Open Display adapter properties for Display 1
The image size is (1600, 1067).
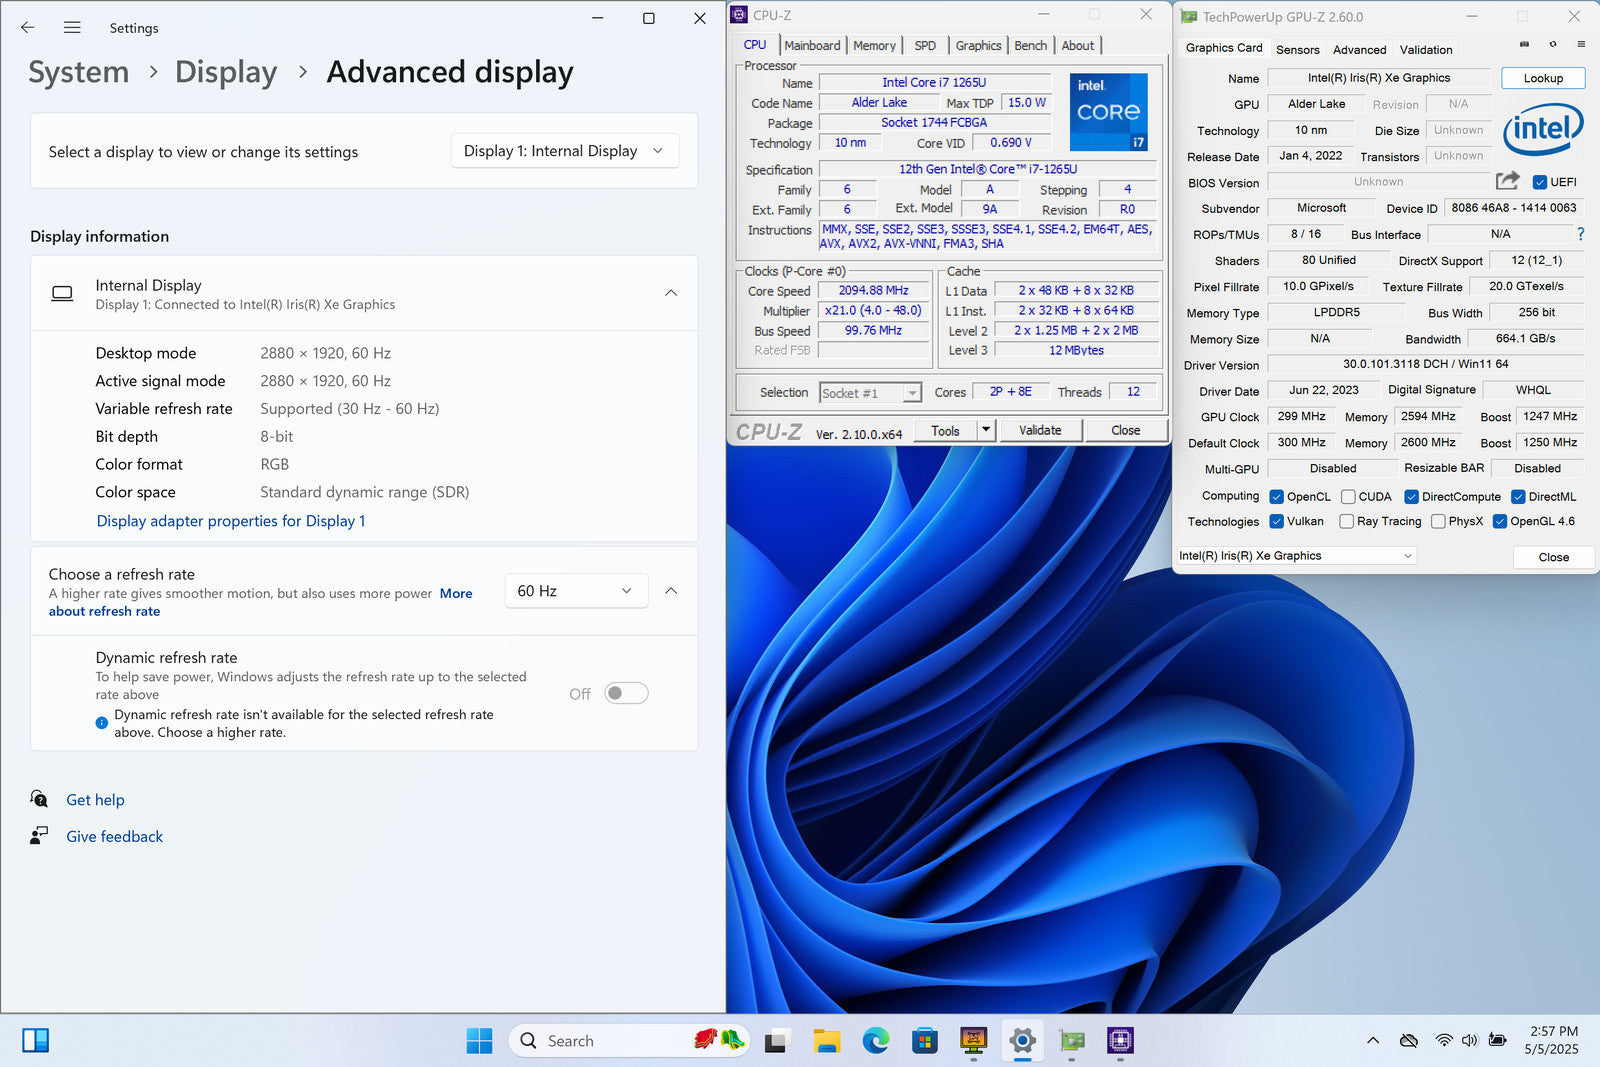(x=231, y=521)
